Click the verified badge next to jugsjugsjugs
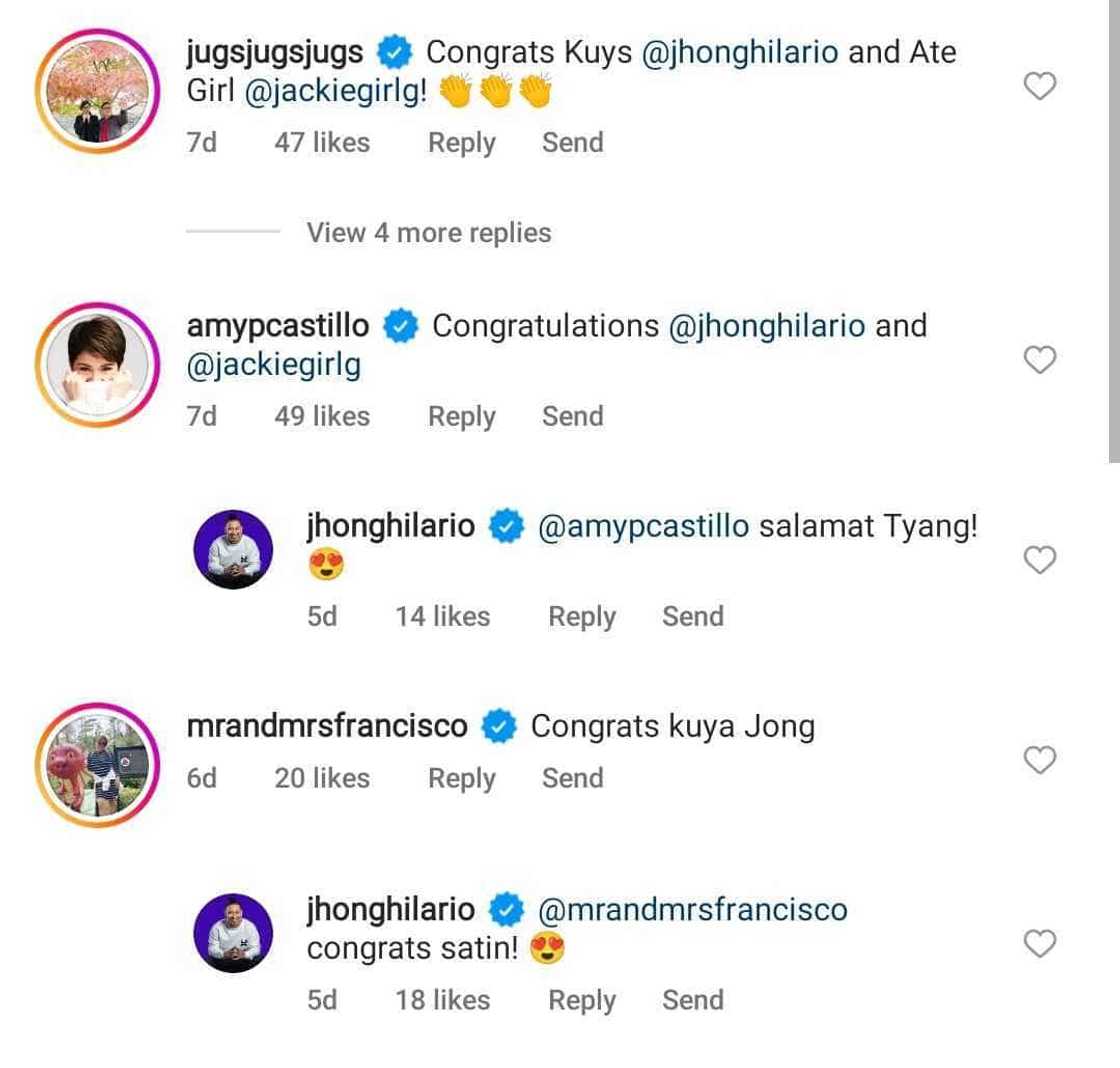The height and width of the screenshot is (1068, 1120). coord(396,51)
